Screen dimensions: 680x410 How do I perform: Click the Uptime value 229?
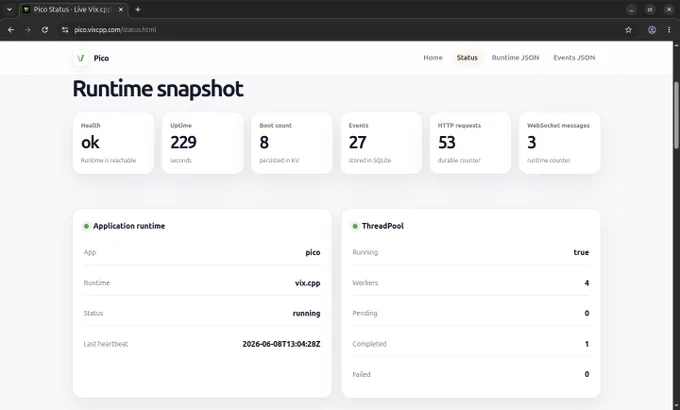pos(183,142)
